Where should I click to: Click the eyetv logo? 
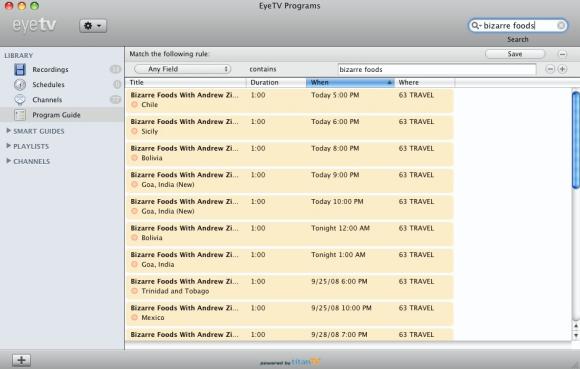[x=34, y=25]
